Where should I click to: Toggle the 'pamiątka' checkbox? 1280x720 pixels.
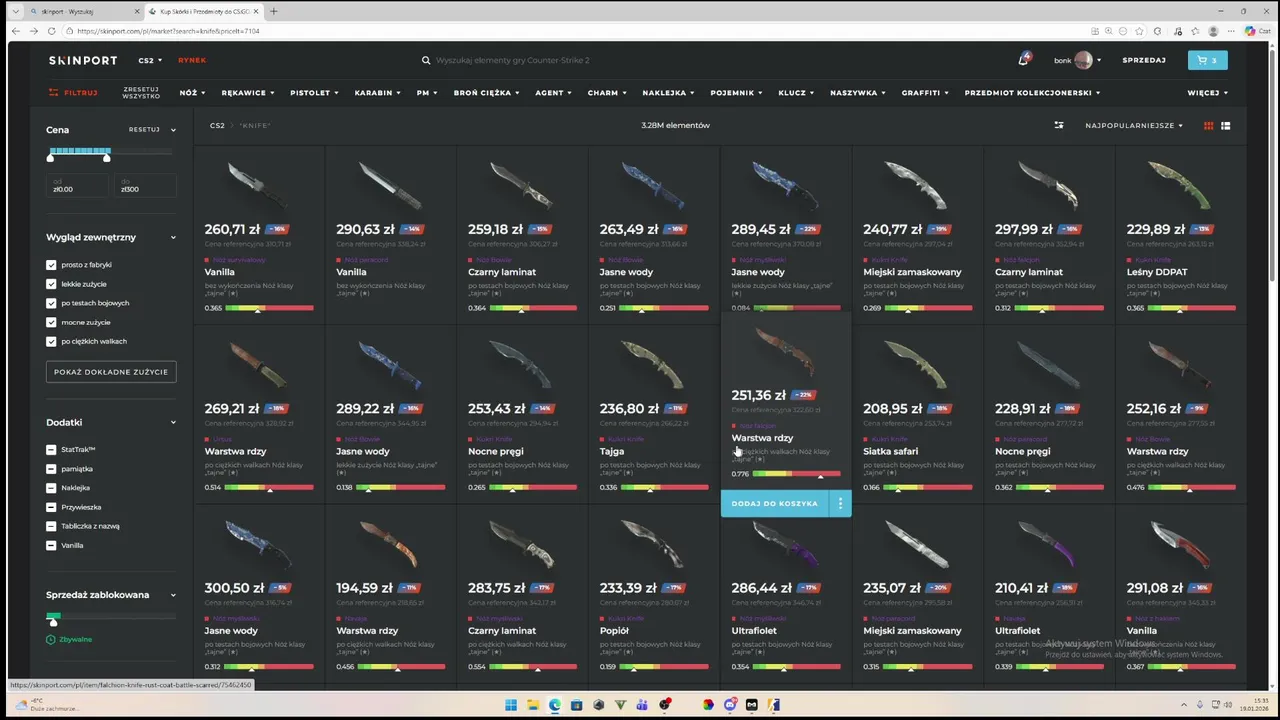tap(51, 469)
